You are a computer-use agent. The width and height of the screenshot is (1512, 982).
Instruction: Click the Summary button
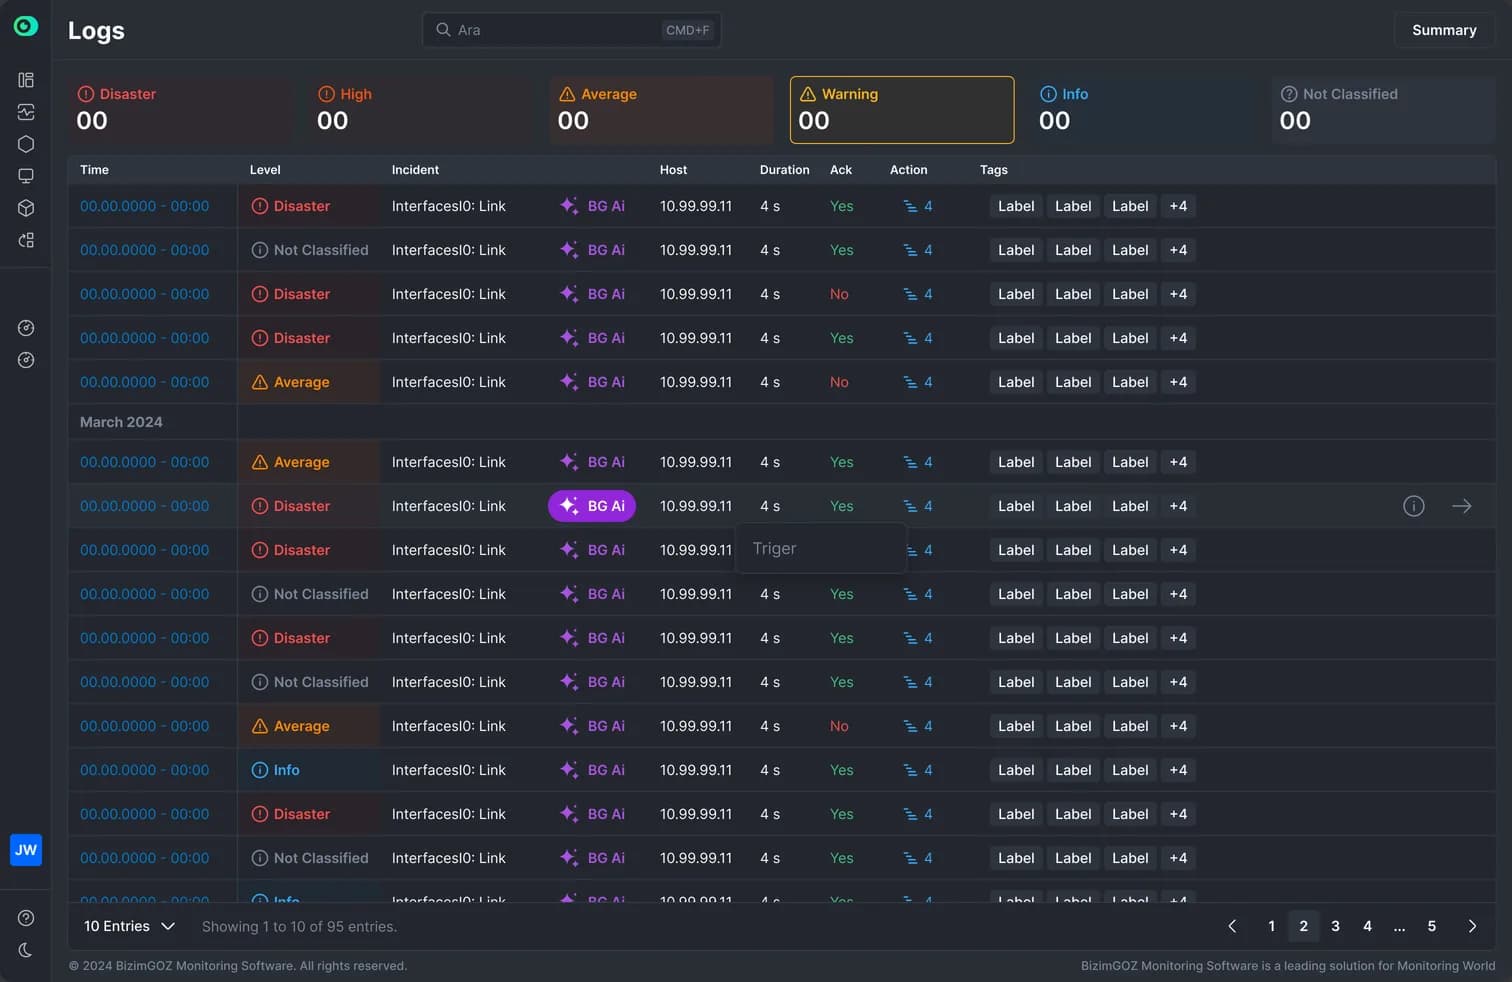1444,30
